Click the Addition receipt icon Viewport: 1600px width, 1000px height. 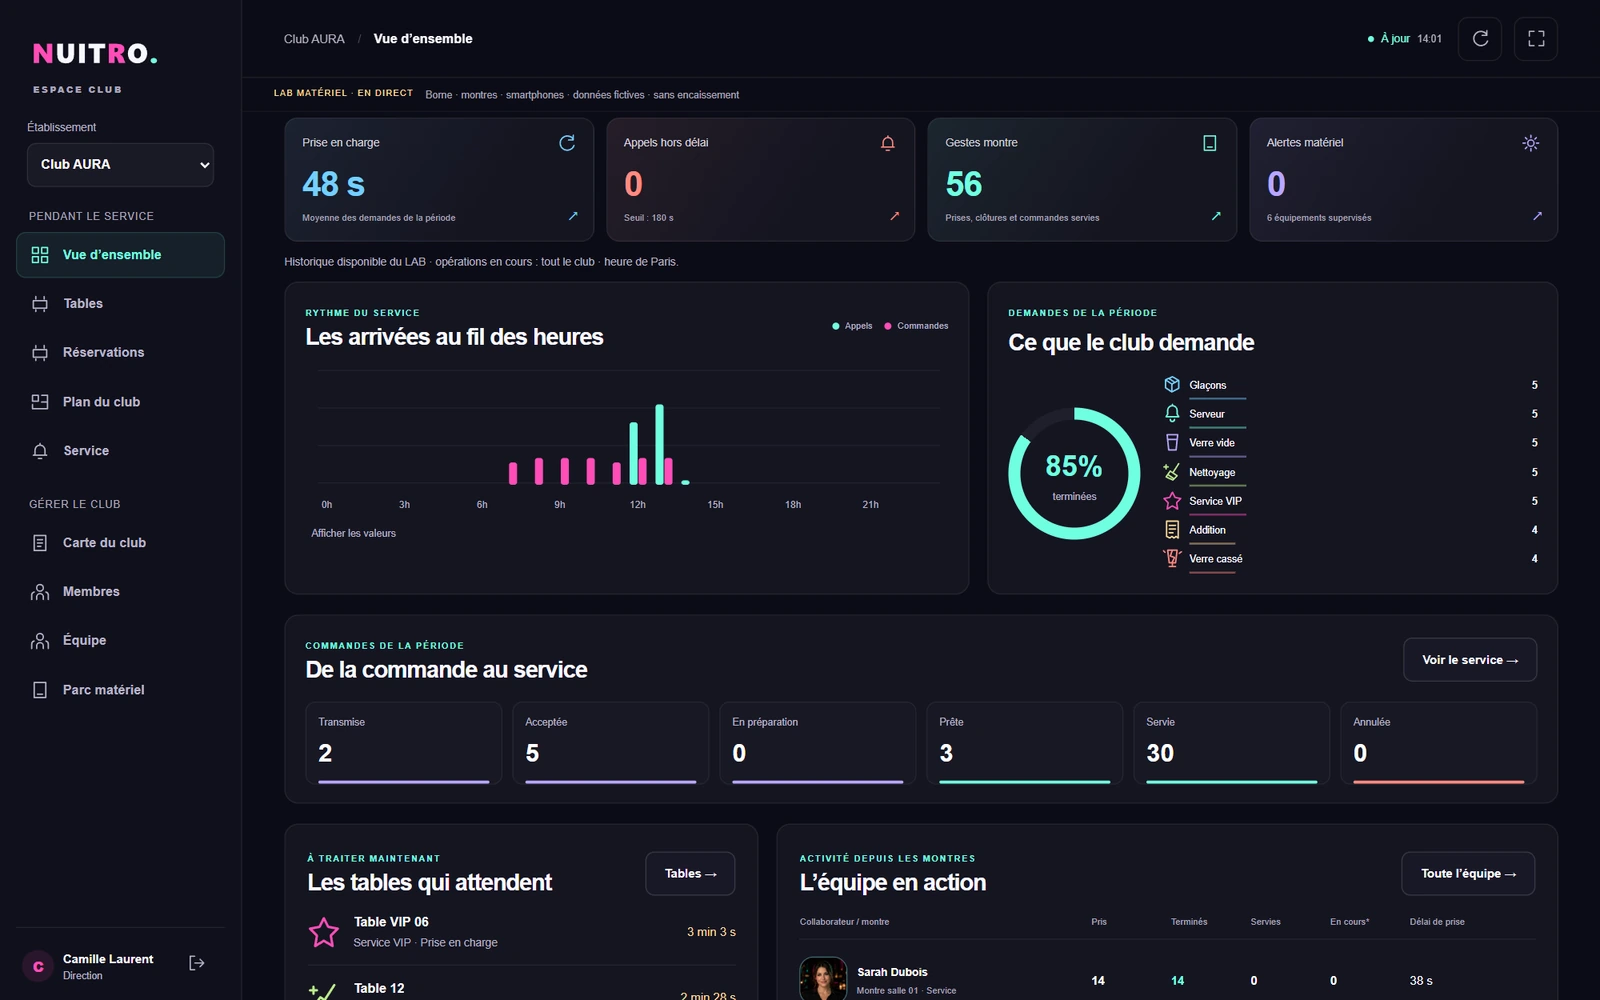[x=1172, y=530]
